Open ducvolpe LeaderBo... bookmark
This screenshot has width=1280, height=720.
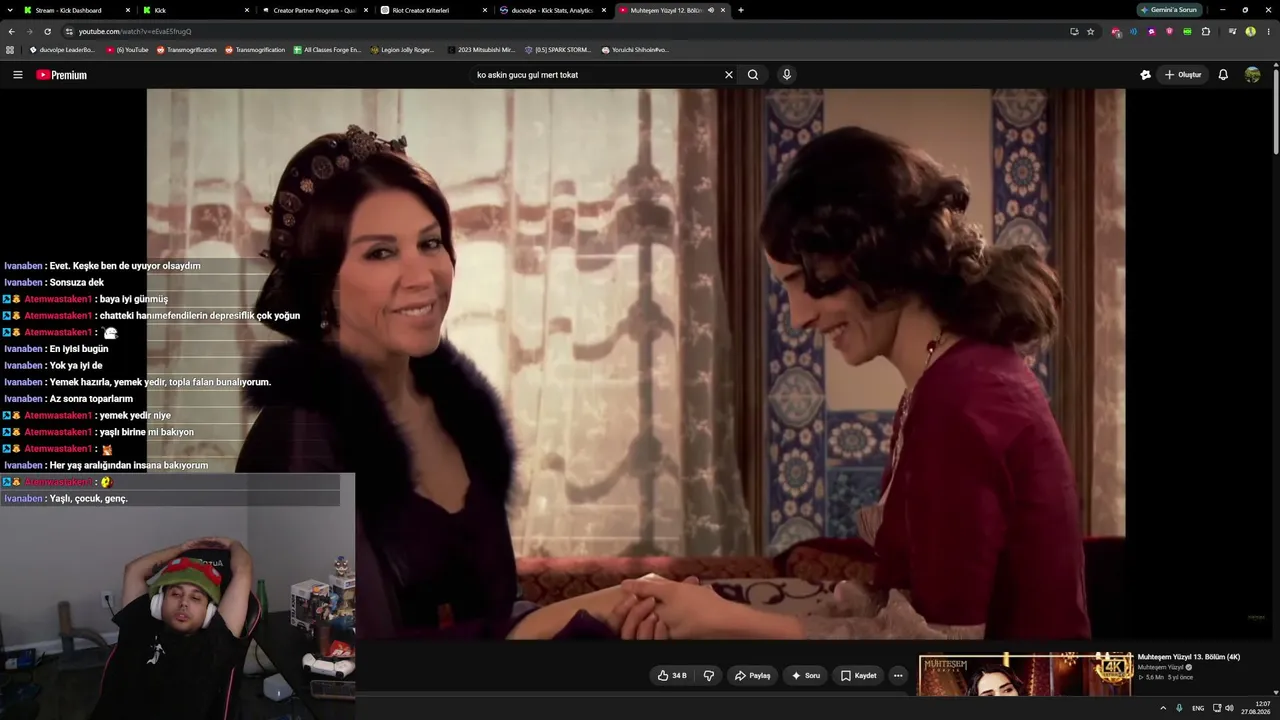[x=61, y=50]
